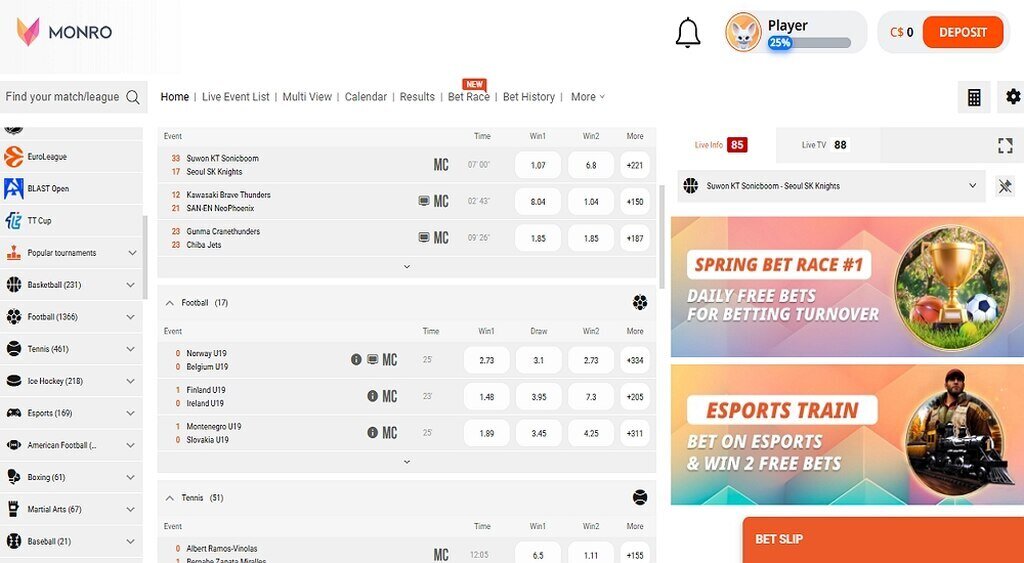Switch to Live TV tab
This screenshot has height=563, width=1024.
click(827, 145)
